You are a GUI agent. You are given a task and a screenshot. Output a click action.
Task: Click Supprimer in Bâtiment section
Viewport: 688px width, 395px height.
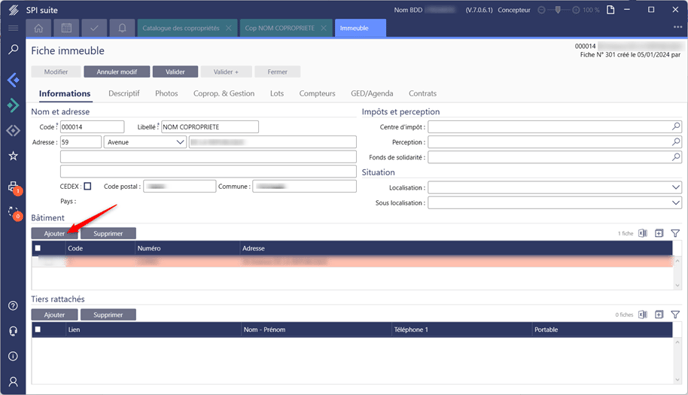click(x=108, y=233)
